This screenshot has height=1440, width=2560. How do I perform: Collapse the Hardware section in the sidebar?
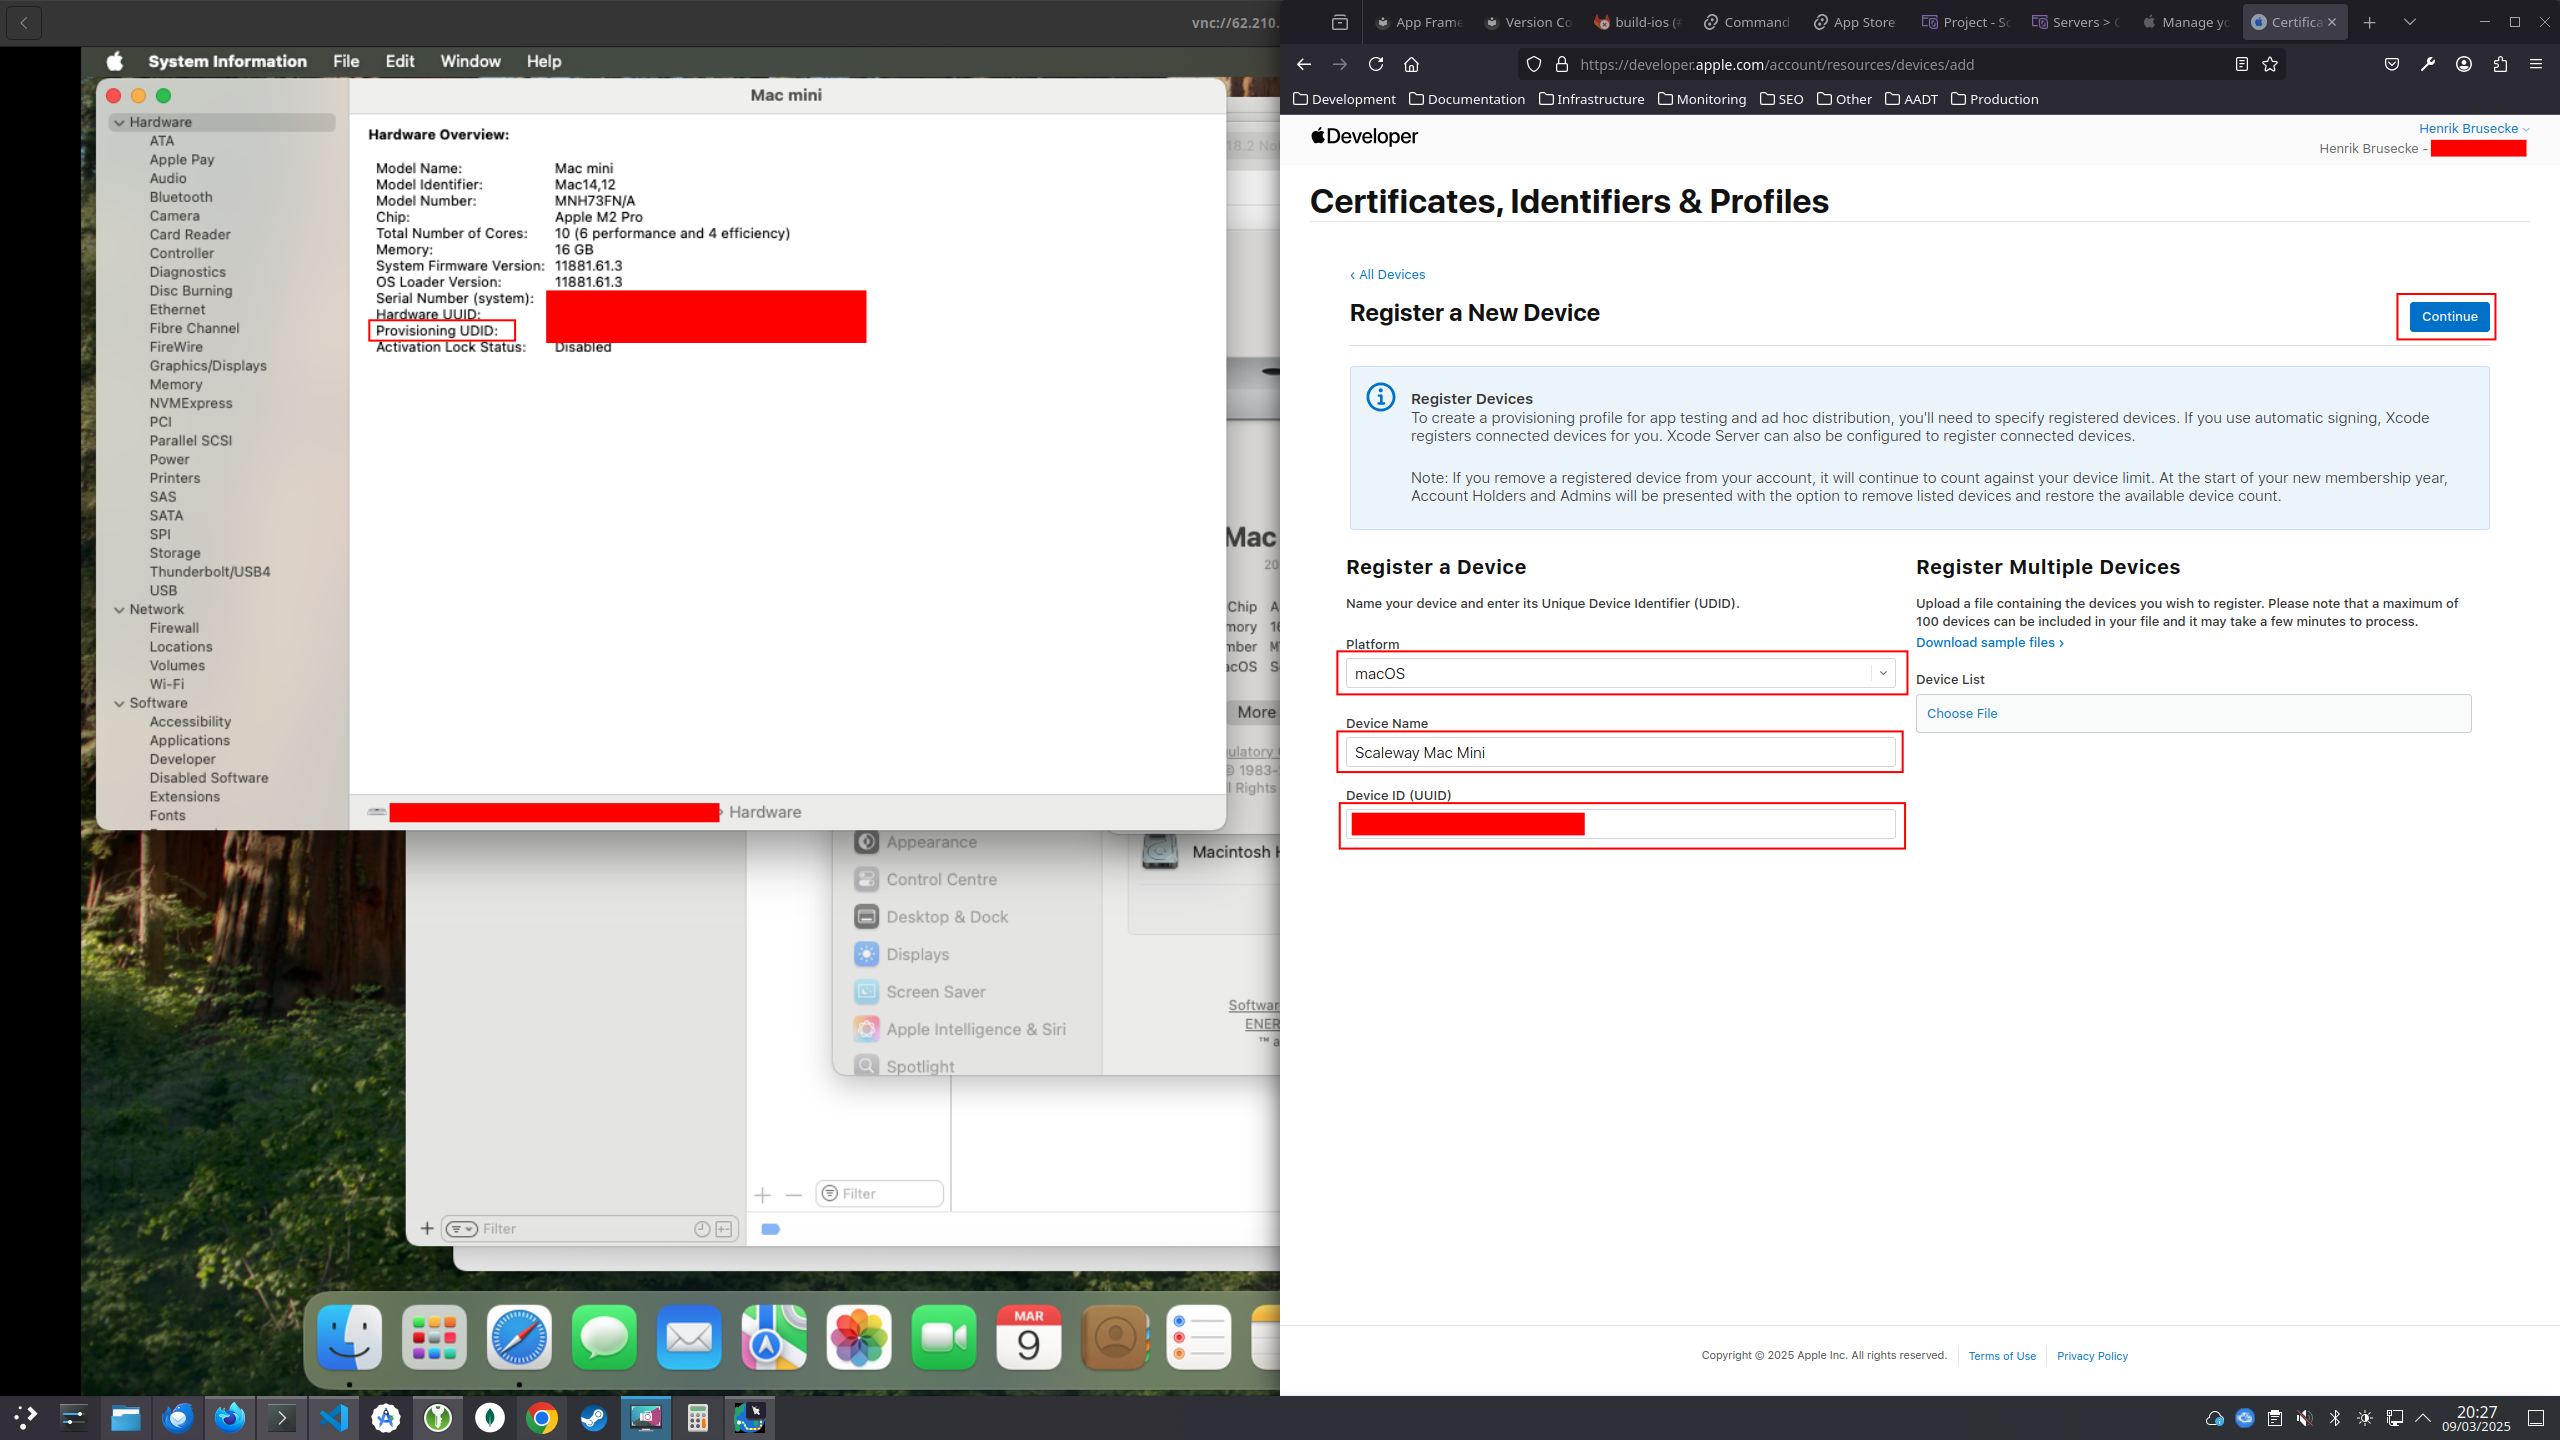click(x=120, y=122)
